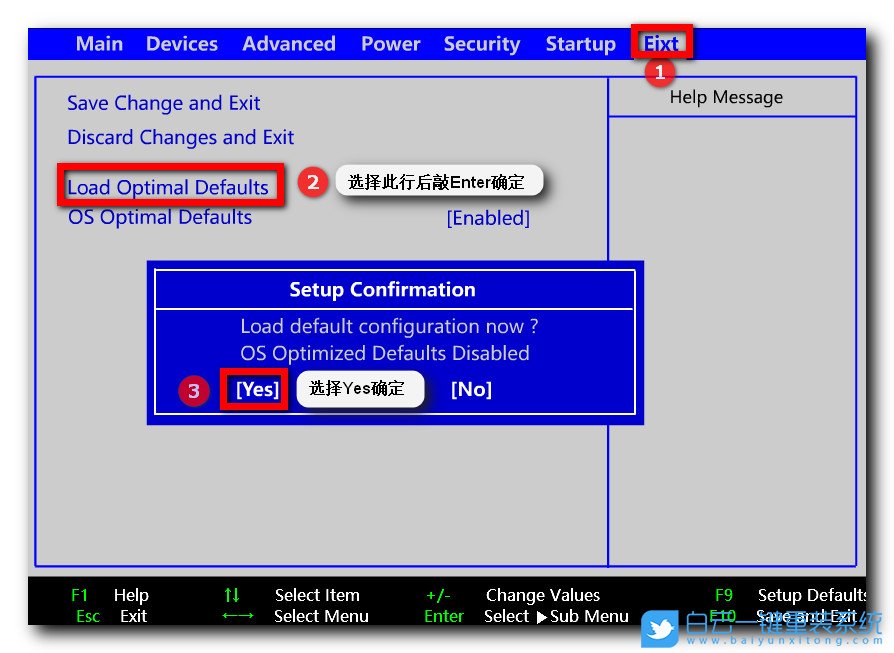This screenshot has width=894, height=653.
Task: Click the up-down arrows Select Item icon
Action: pyautogui.click(x=232, y=595)
